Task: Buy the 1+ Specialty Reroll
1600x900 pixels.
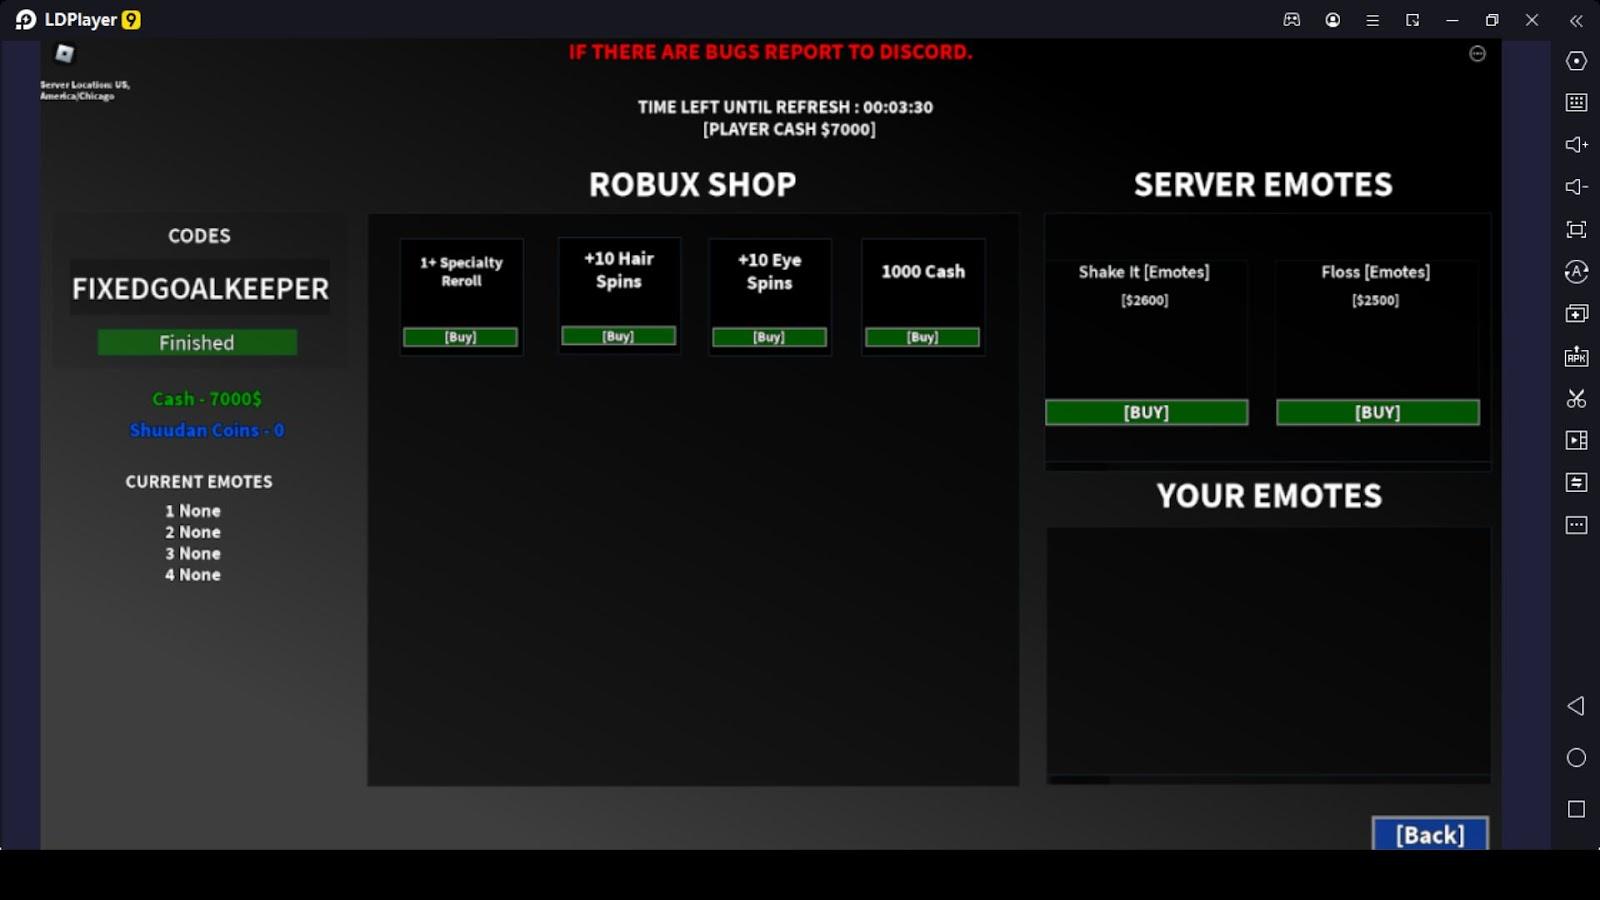Action: pyautogui.click(x=460, y=337)
